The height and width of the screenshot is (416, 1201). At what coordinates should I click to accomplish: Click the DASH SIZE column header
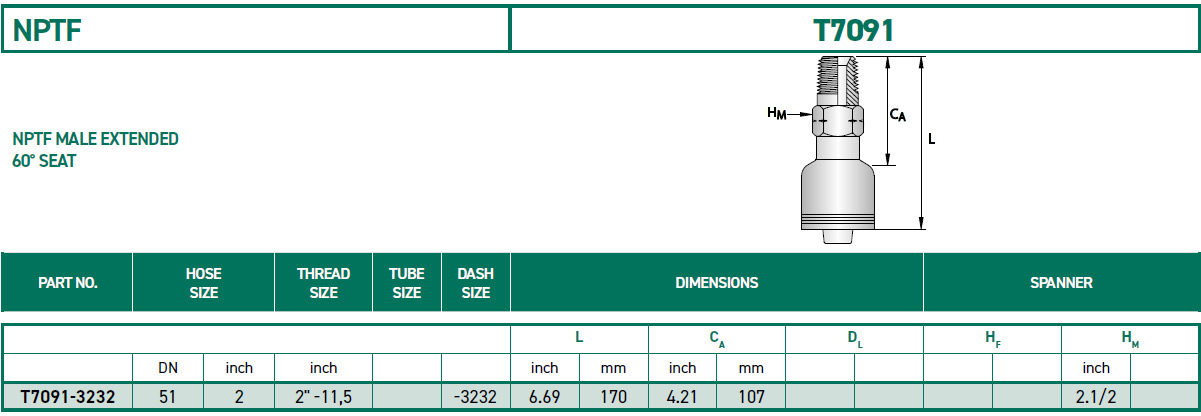click(x=475, y=283)
